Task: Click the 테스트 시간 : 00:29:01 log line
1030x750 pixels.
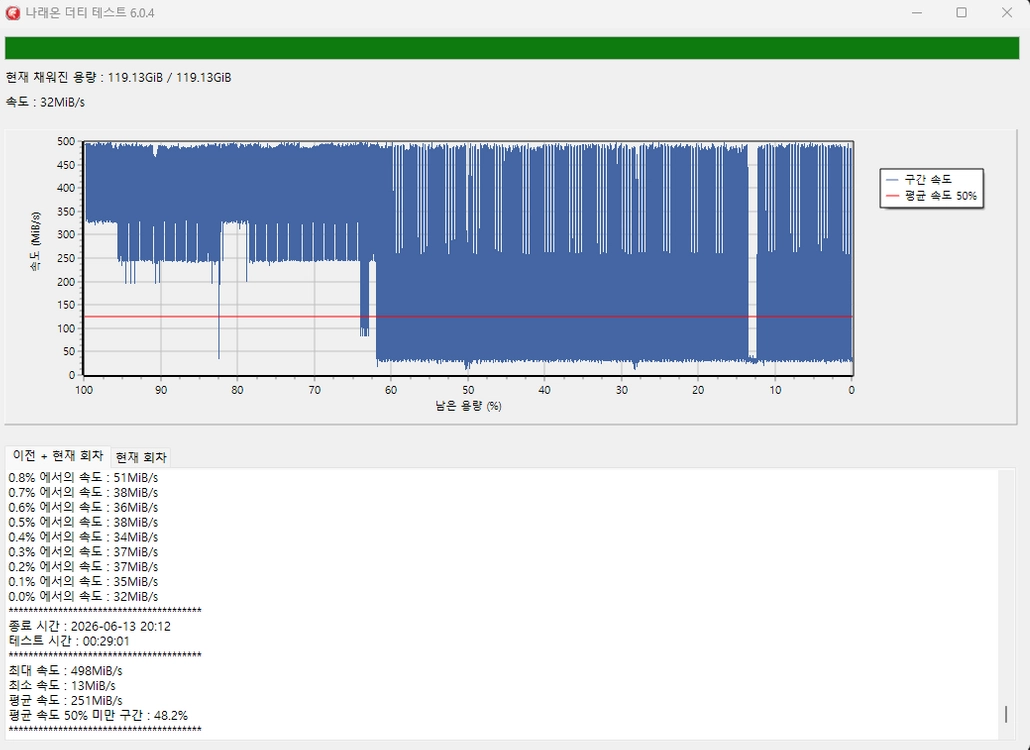Action: 69,641
